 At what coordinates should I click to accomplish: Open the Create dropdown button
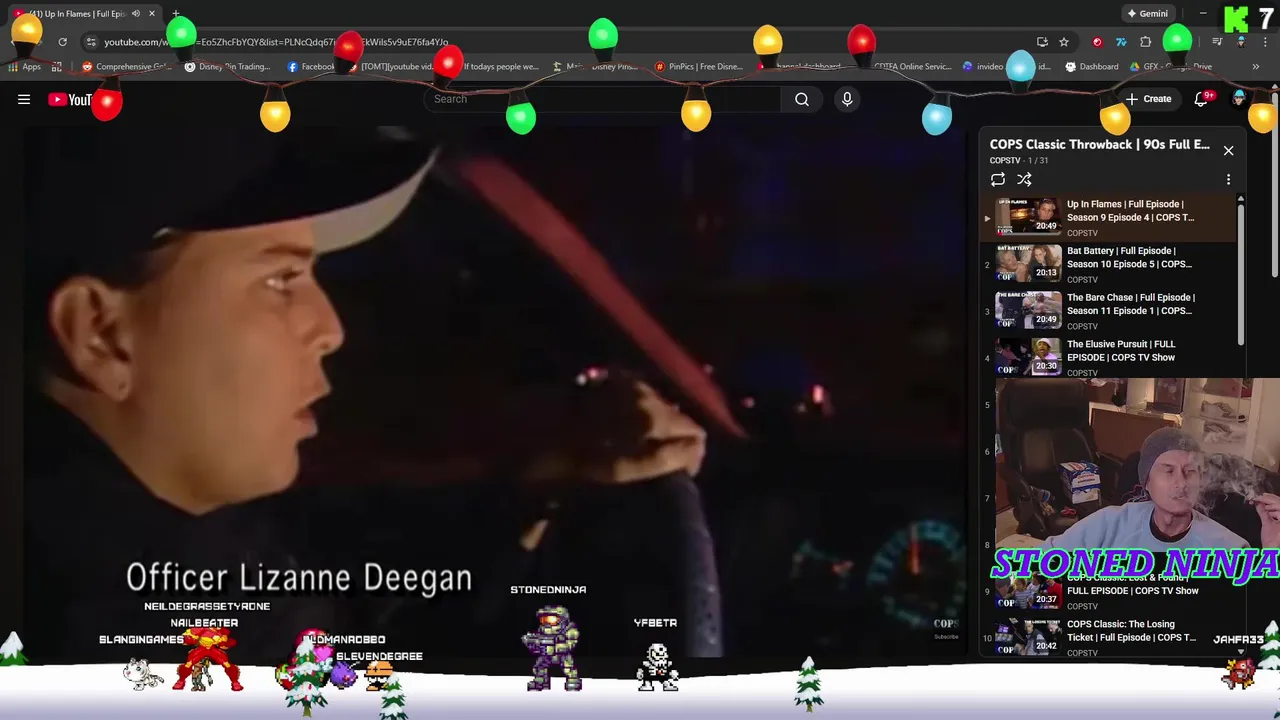[1148, 99]
